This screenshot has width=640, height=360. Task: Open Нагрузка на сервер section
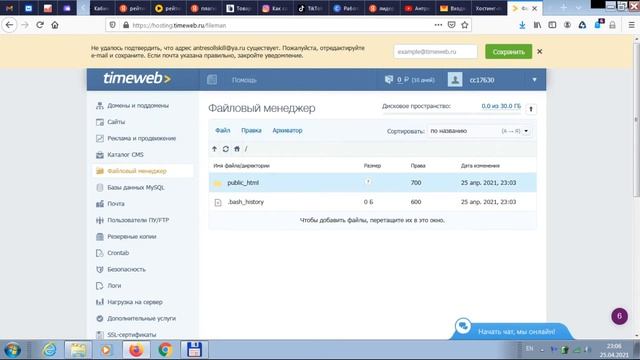(135, 302)
